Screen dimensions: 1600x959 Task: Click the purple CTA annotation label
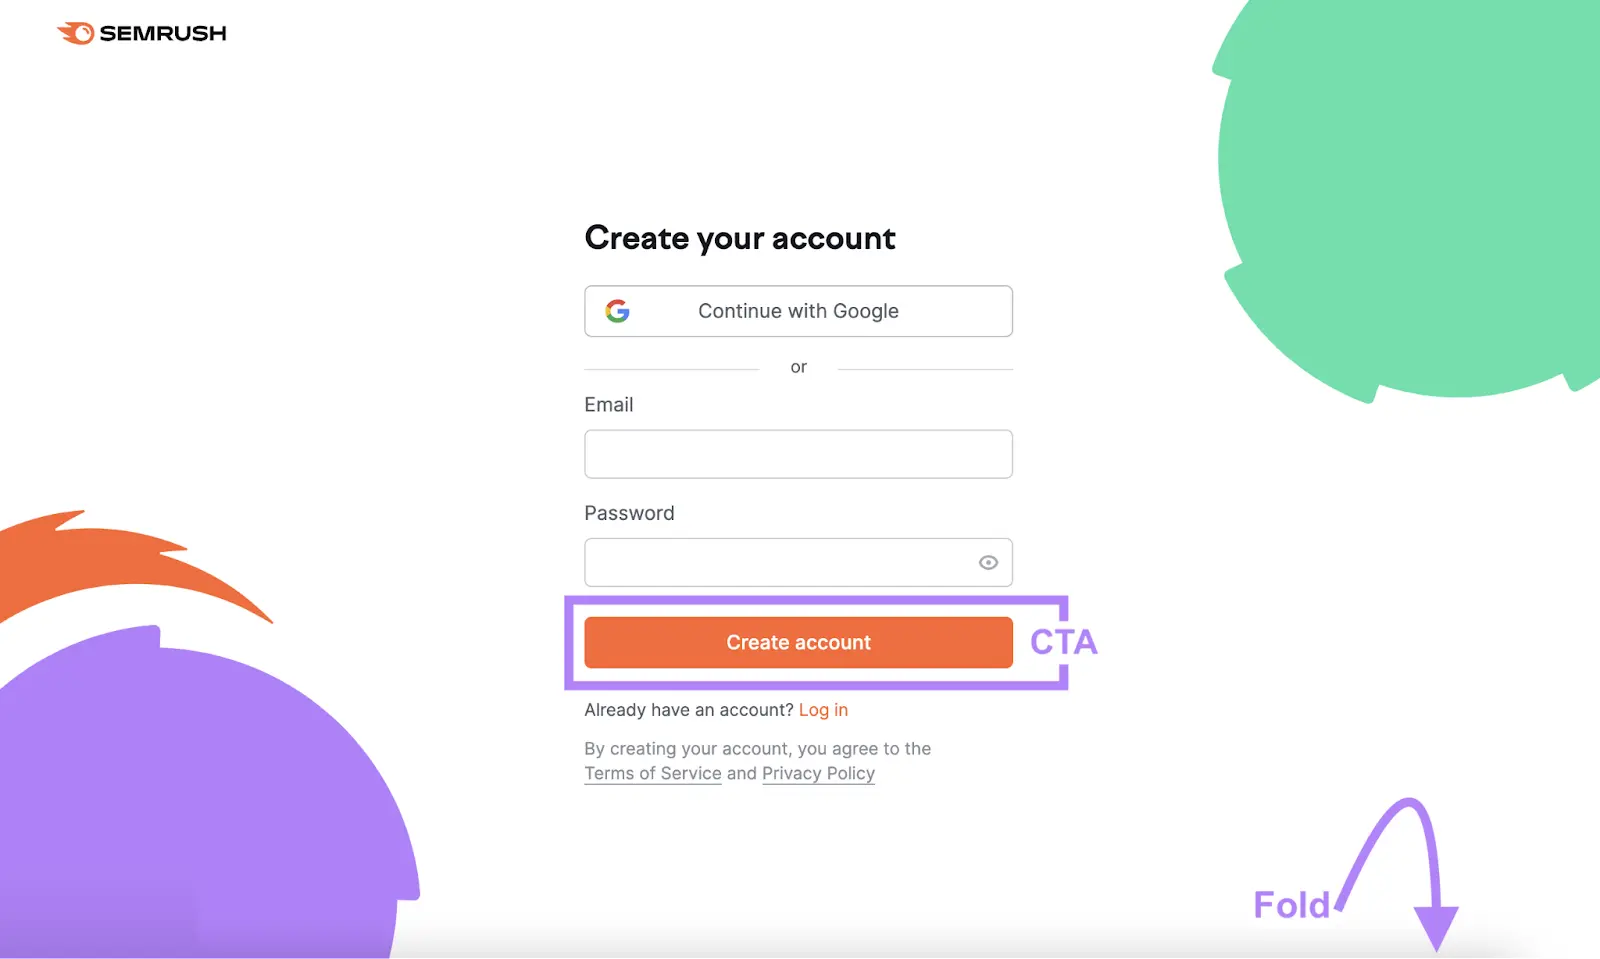tap(1064, 642)
